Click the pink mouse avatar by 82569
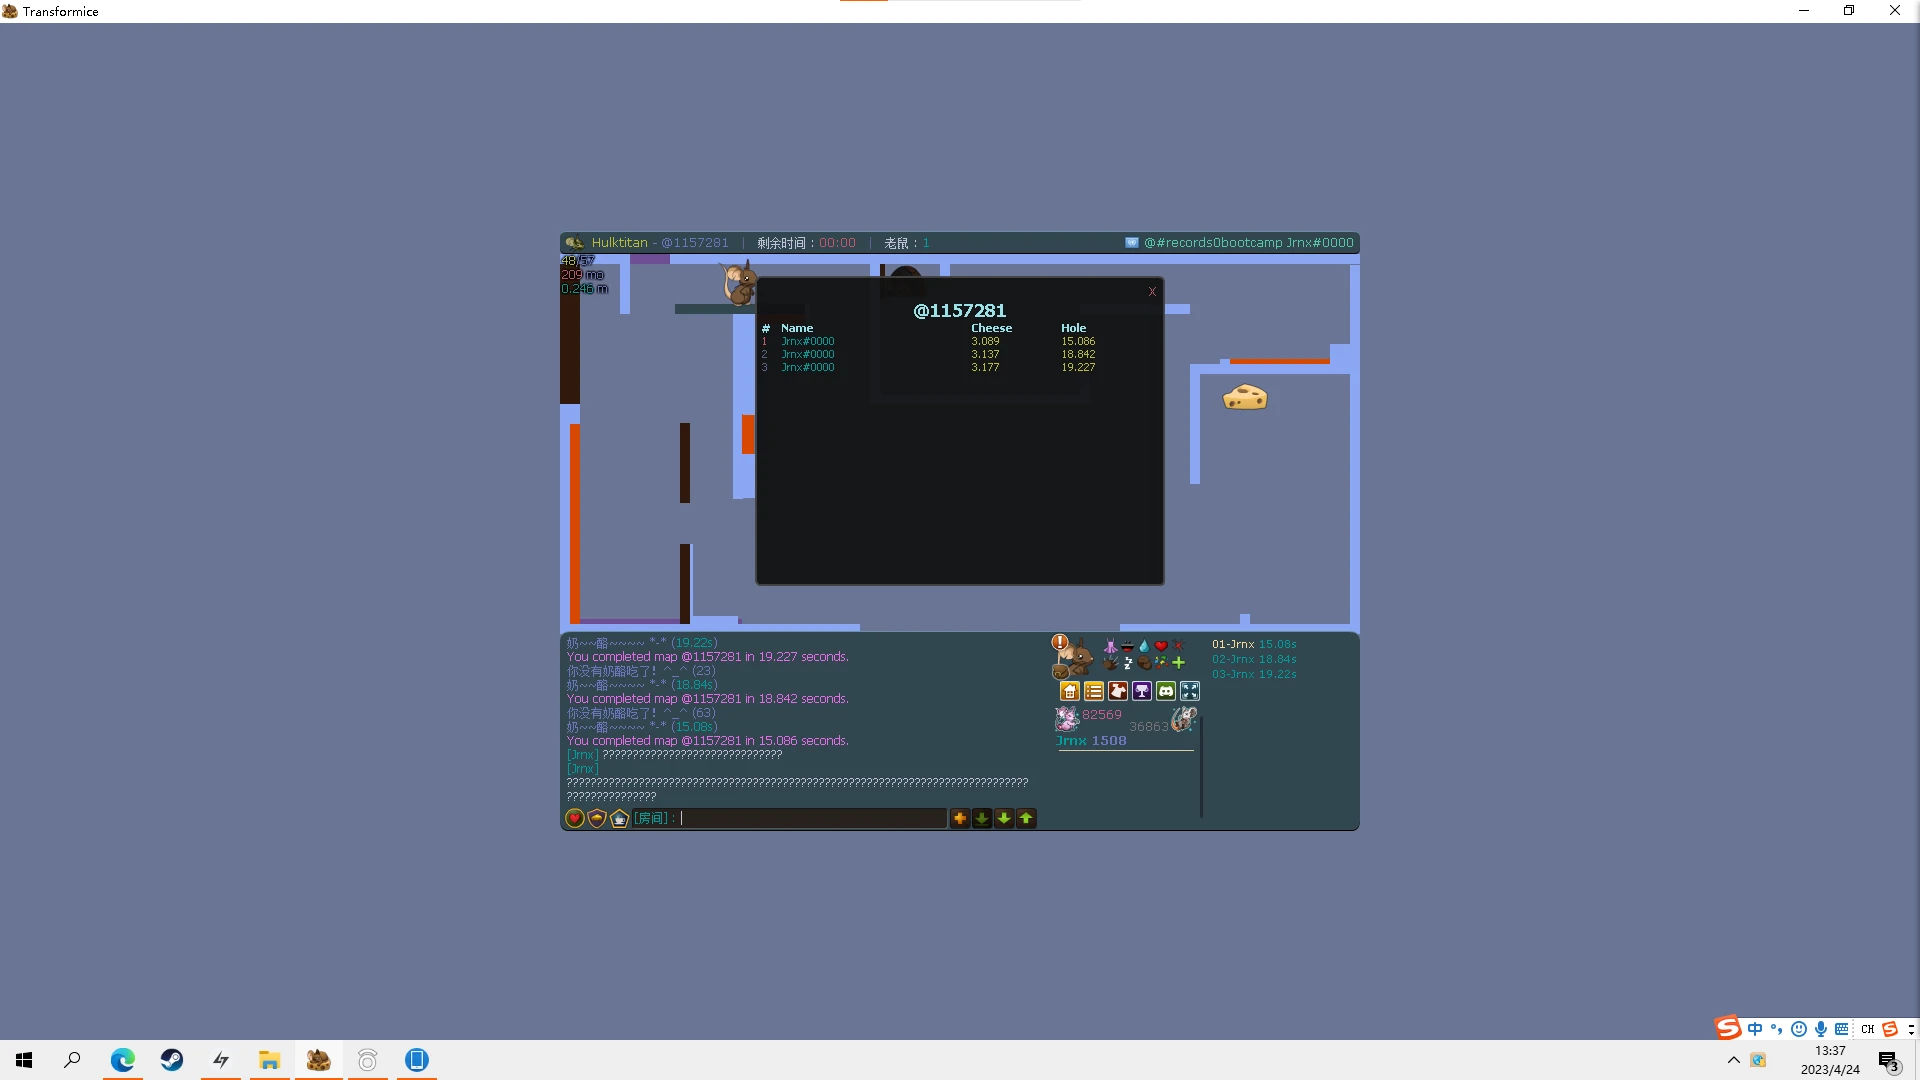1920x1080 pixels. (1067, 718)
